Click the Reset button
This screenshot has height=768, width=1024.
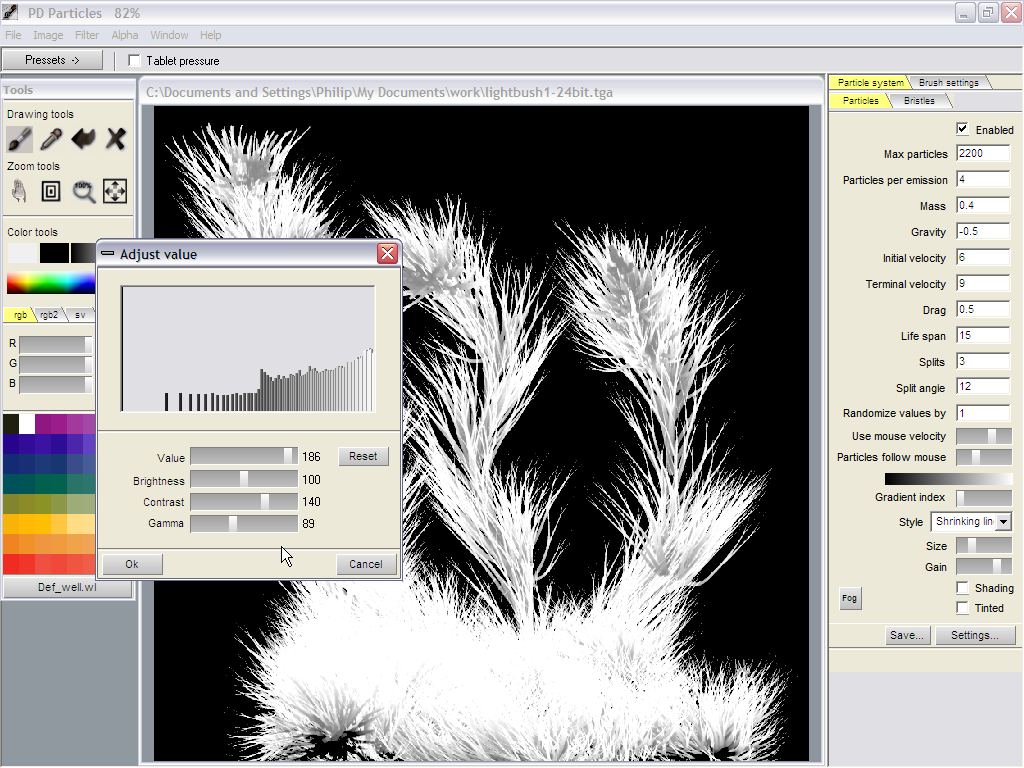[x=363, y=456]
